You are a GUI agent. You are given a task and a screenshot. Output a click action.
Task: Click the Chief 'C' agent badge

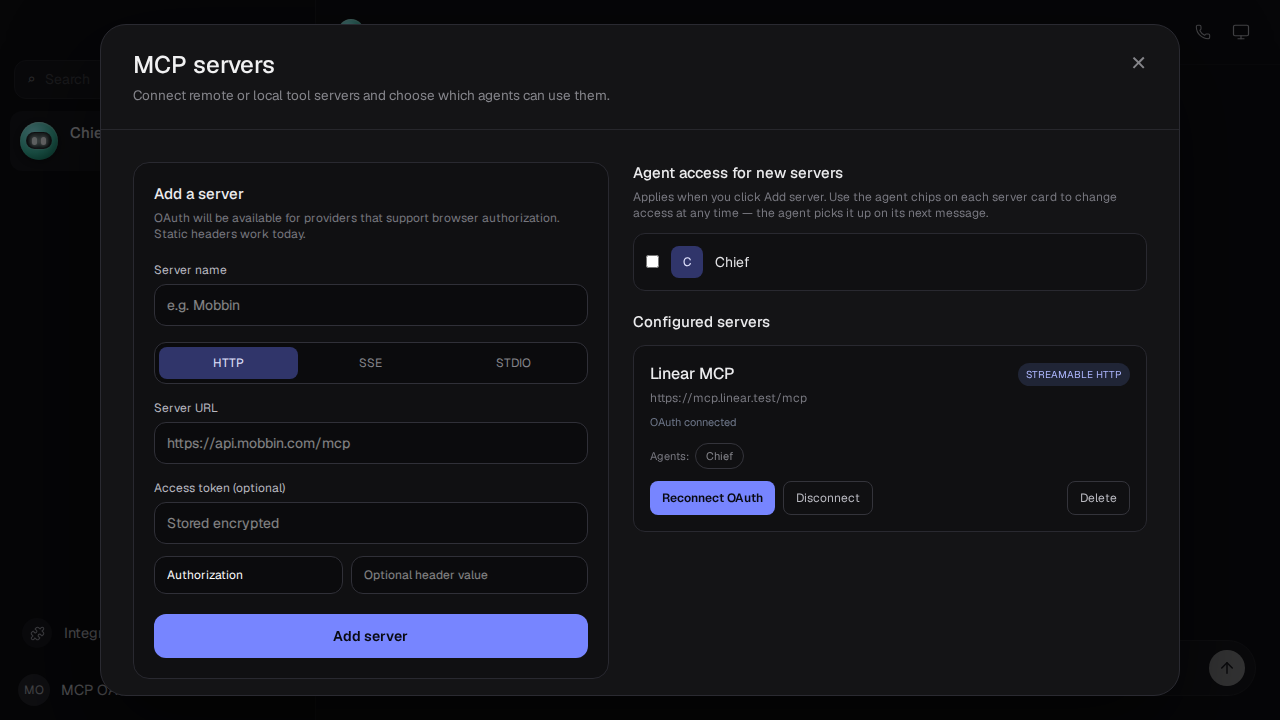(687, 262)
